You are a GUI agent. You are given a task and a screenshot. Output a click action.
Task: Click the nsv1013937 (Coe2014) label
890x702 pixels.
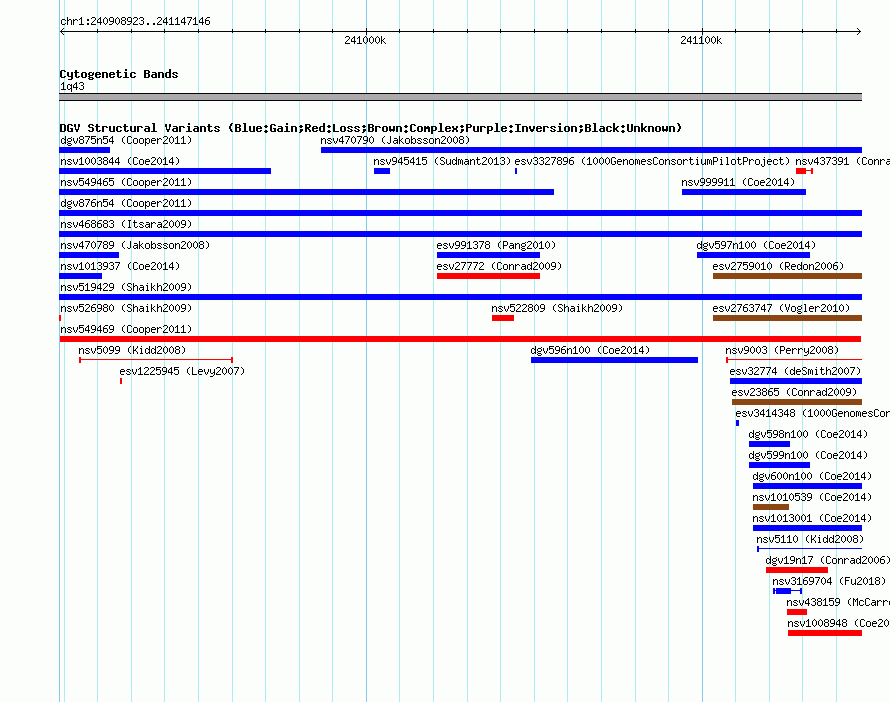pos(120,266)
